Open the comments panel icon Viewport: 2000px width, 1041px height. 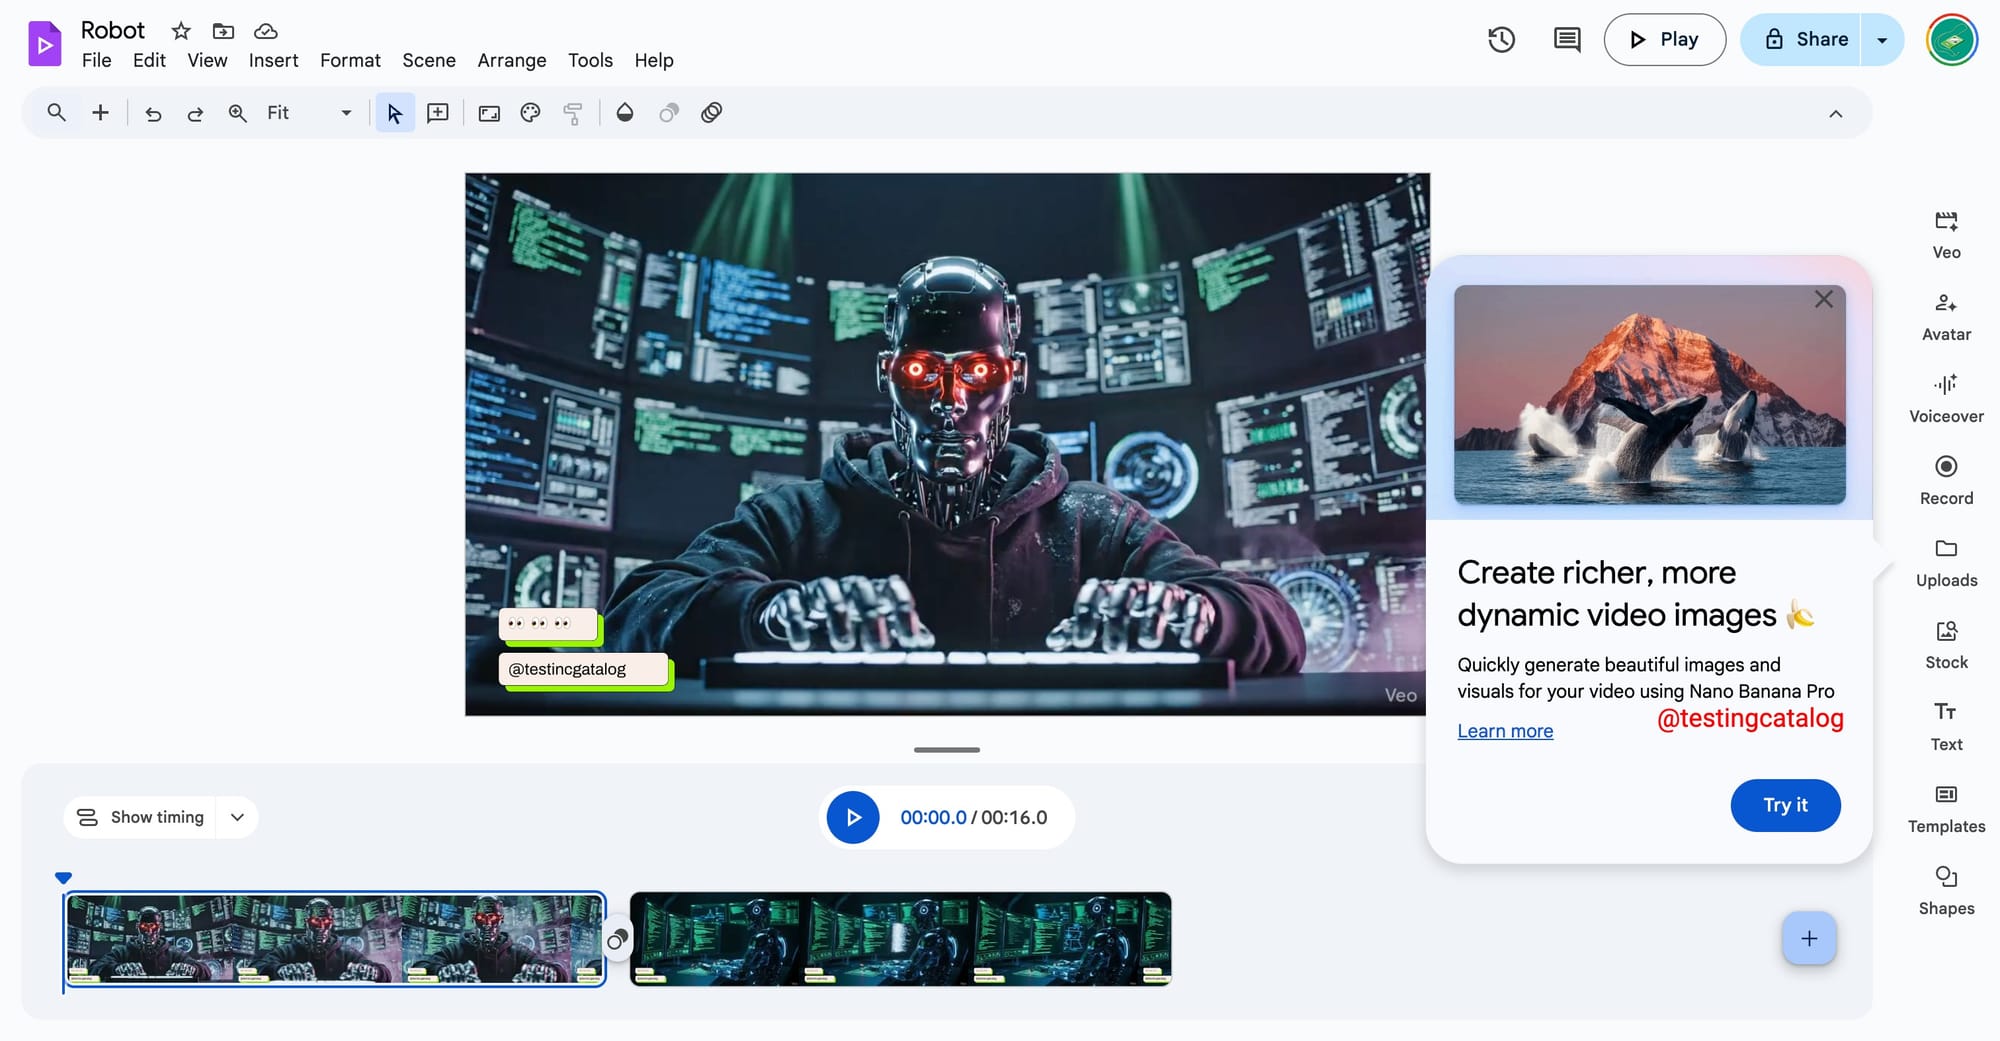click(1566, 40)
